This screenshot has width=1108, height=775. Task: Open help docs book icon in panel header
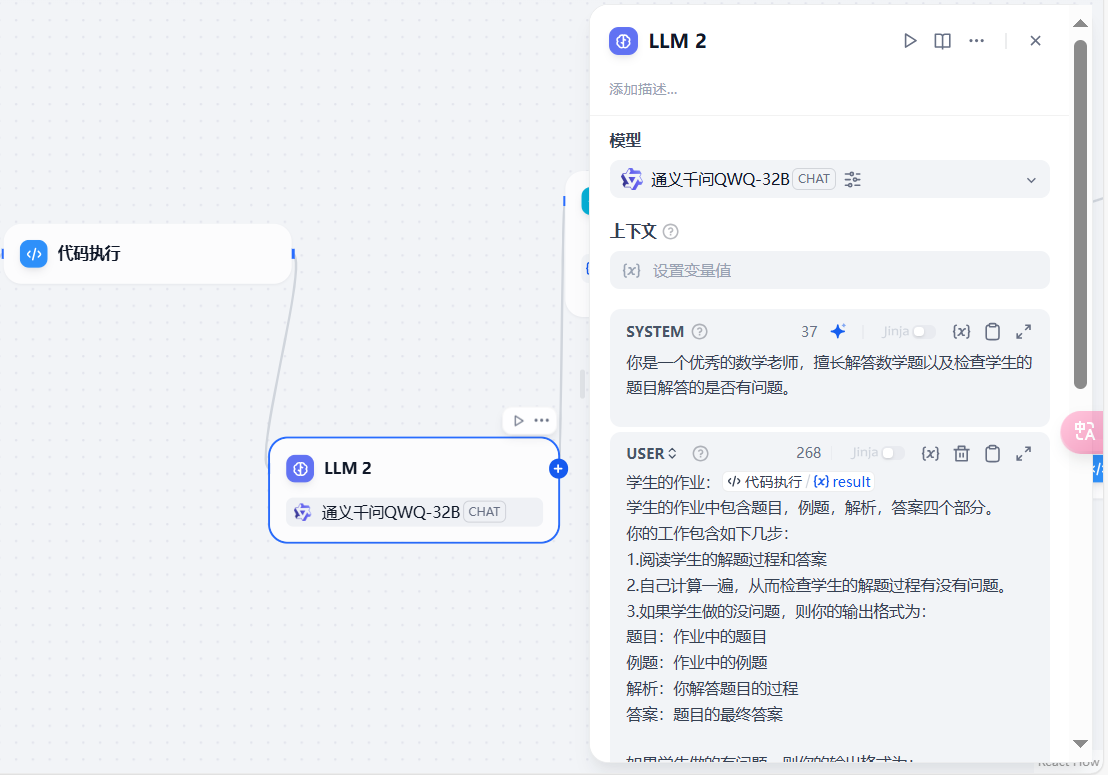pyautogui.click(x=942, y=41)
